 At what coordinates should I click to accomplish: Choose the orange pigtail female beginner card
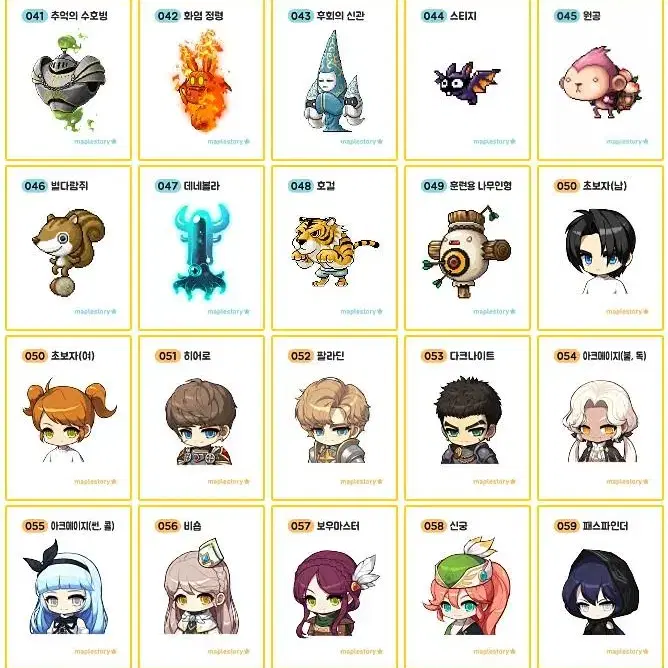(68, 418)
